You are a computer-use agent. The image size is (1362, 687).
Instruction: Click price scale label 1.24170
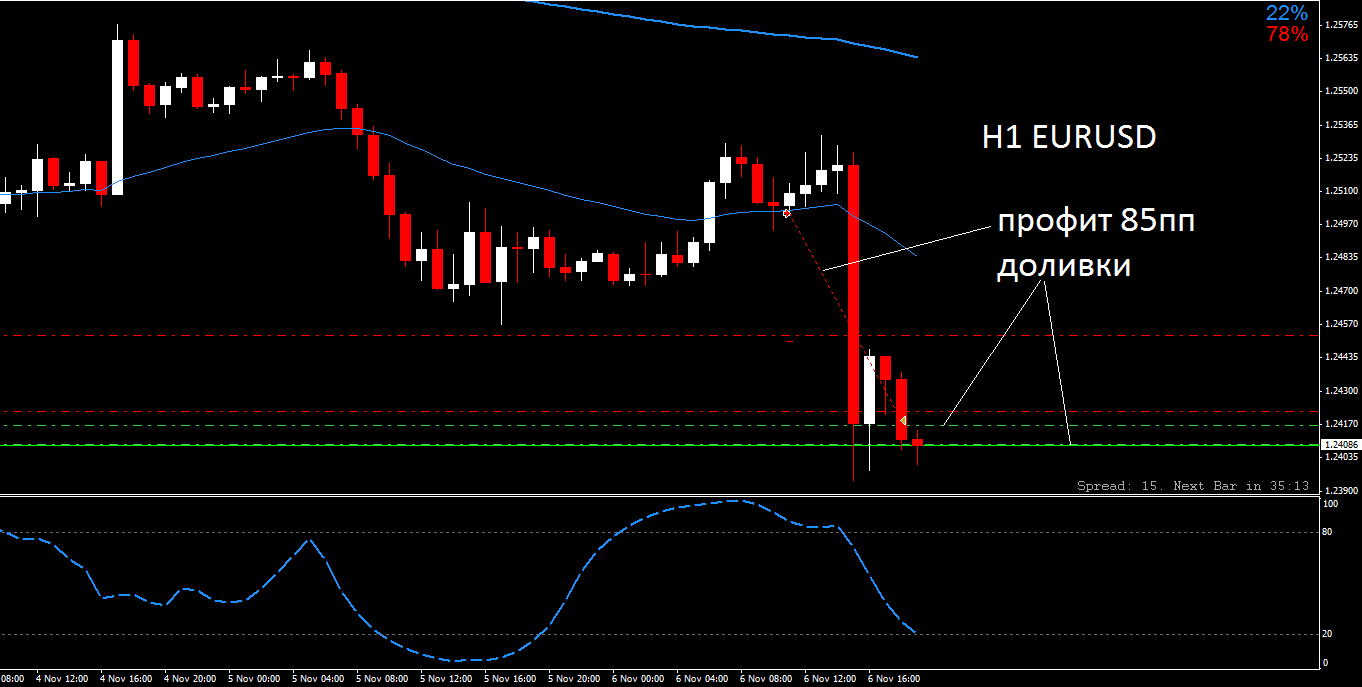1340,423
